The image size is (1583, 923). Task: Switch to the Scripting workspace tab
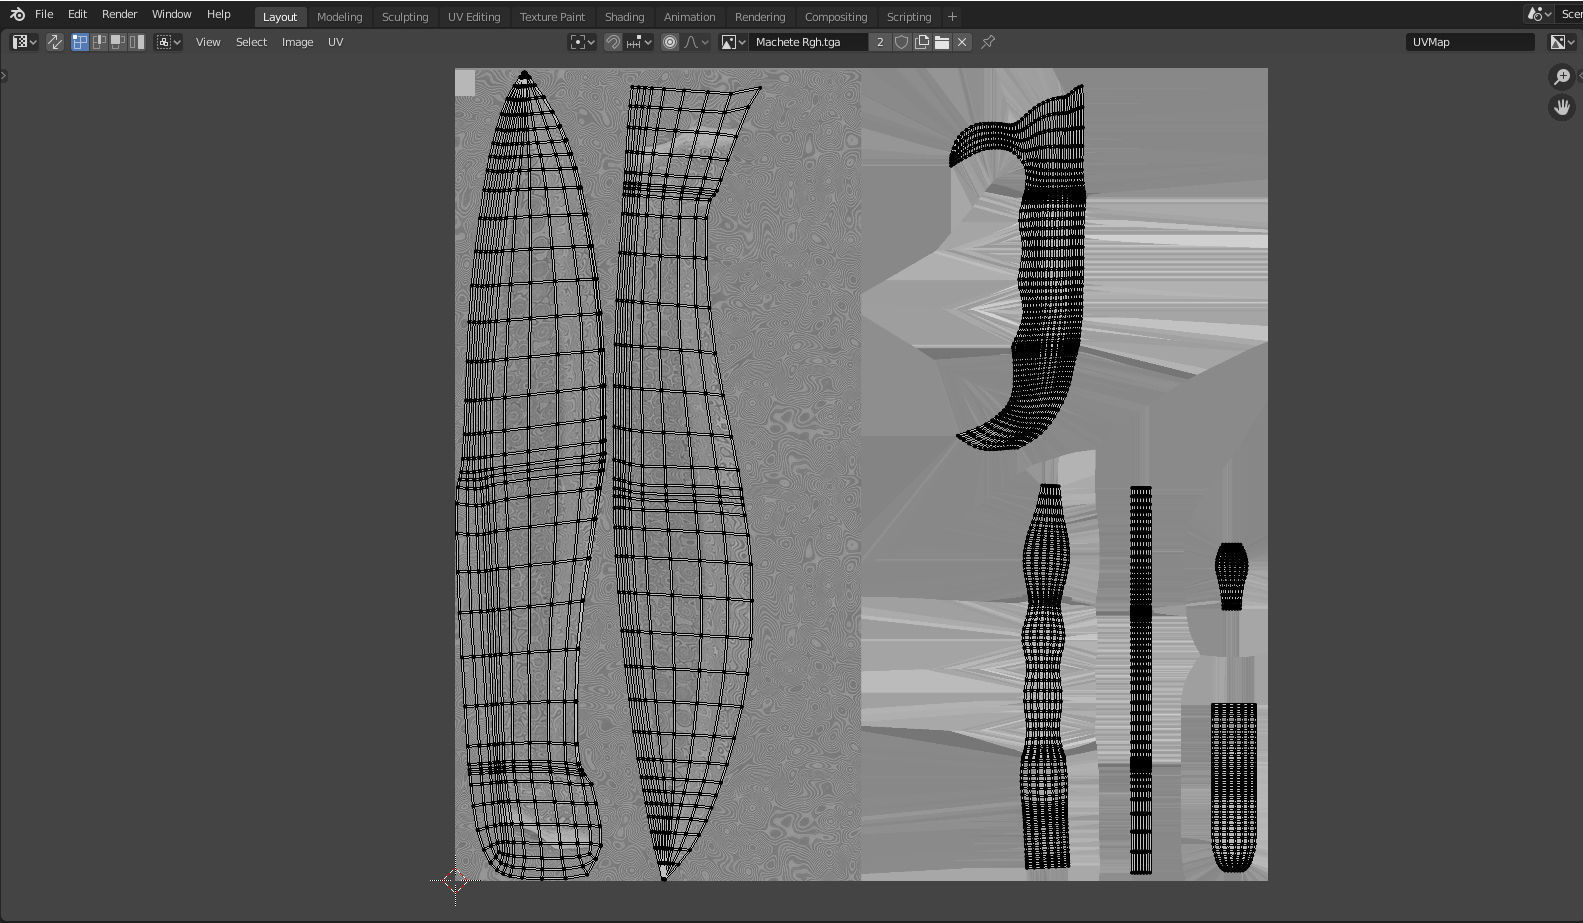tap(909, 17)
